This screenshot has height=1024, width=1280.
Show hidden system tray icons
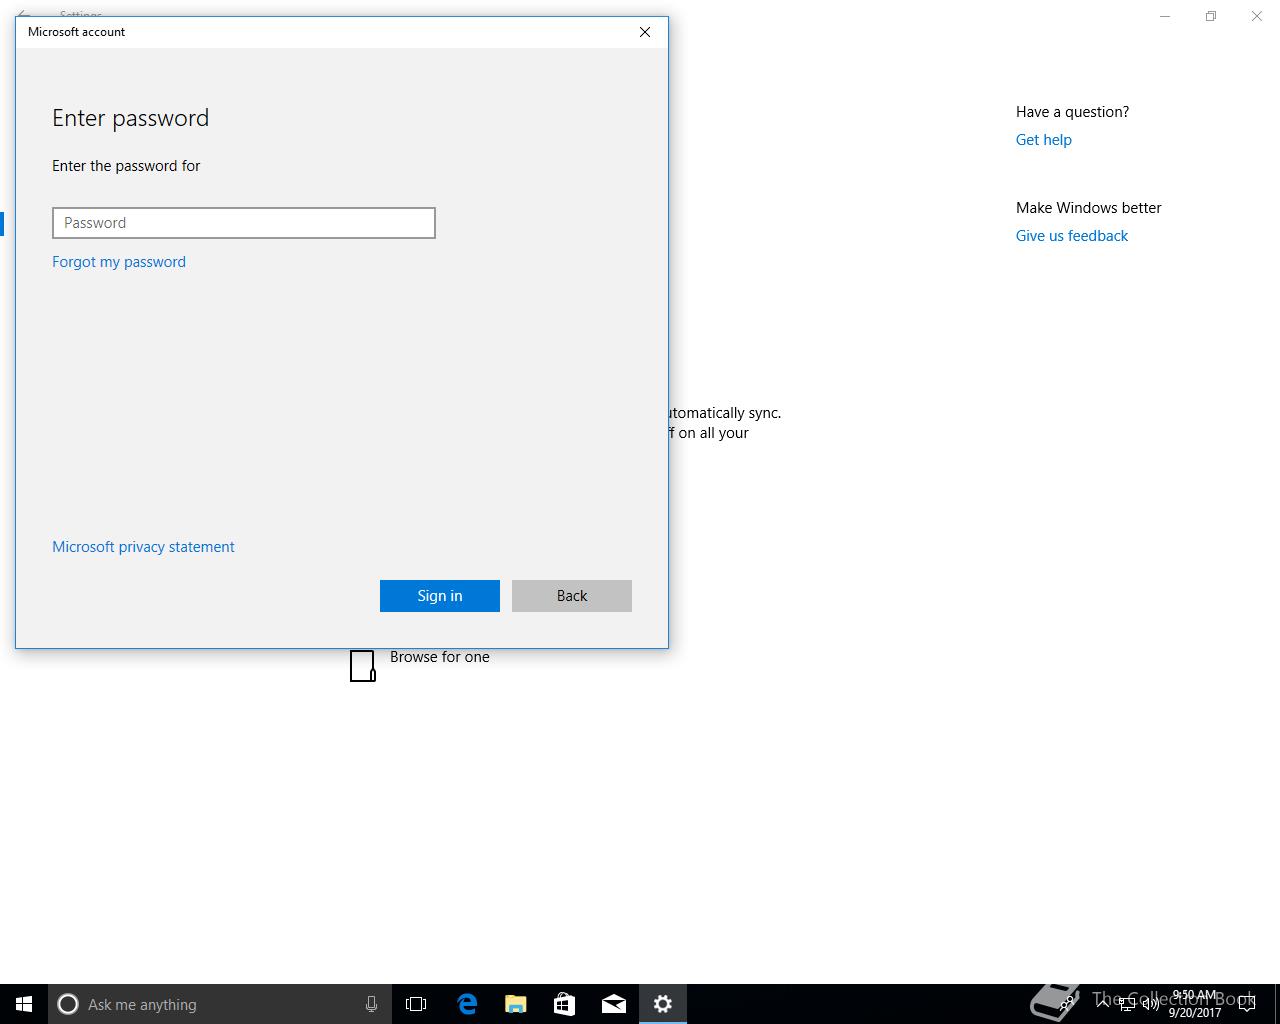[x=1103, y=1004]
